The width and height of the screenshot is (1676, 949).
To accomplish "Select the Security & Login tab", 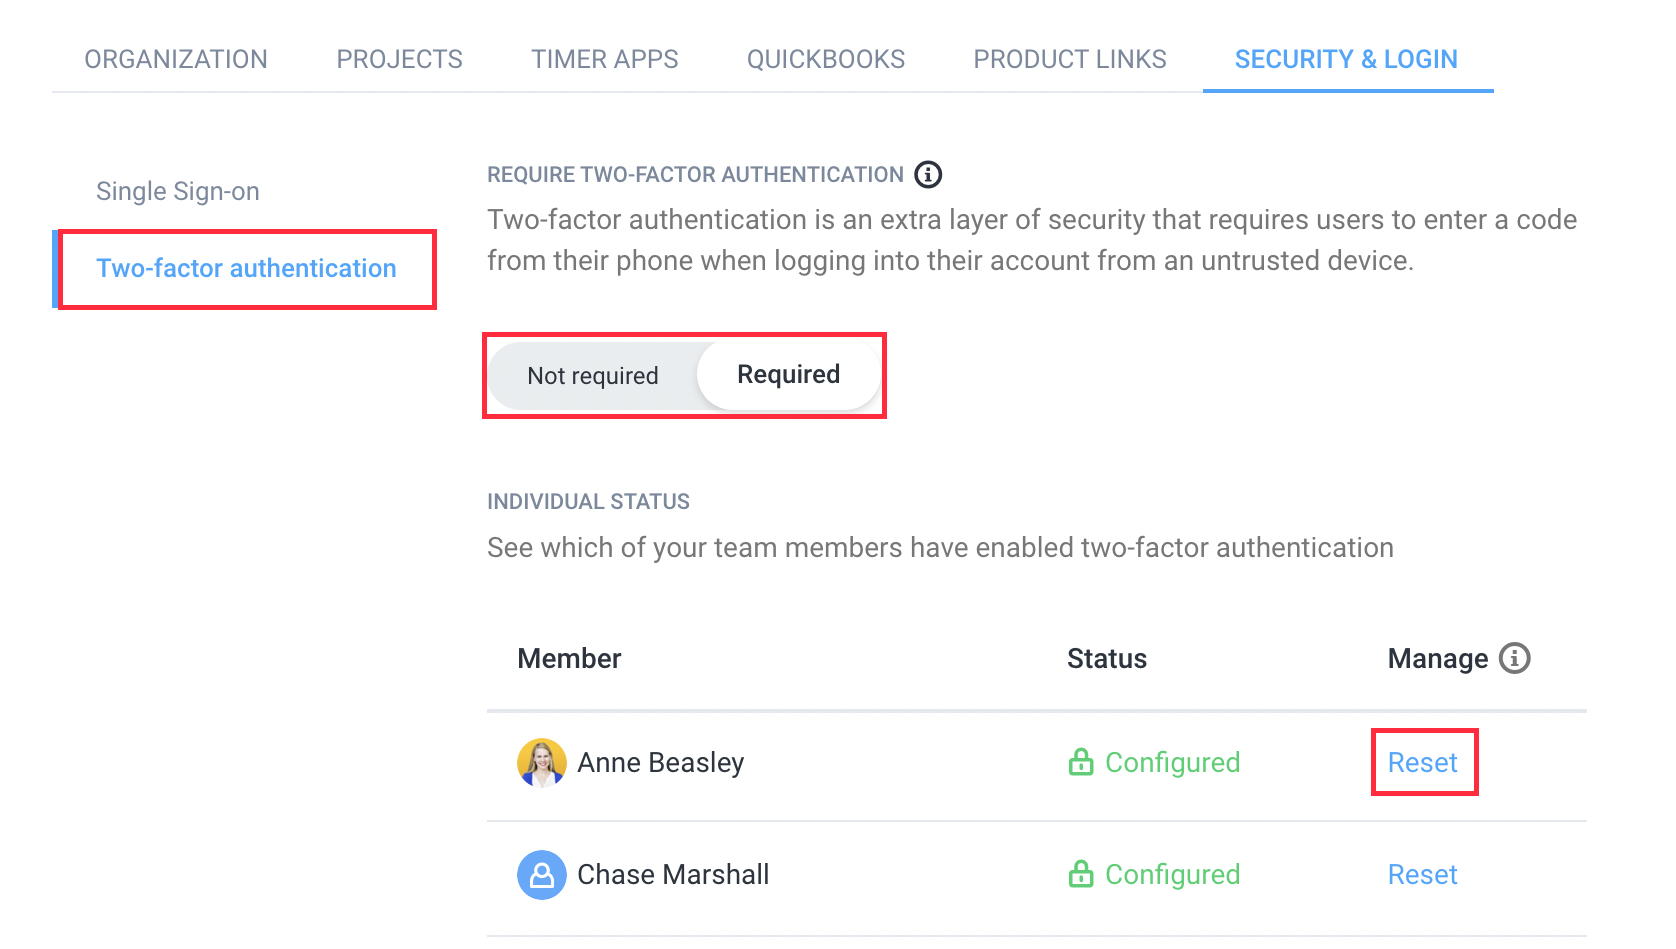I will (x=1346, y=59).
